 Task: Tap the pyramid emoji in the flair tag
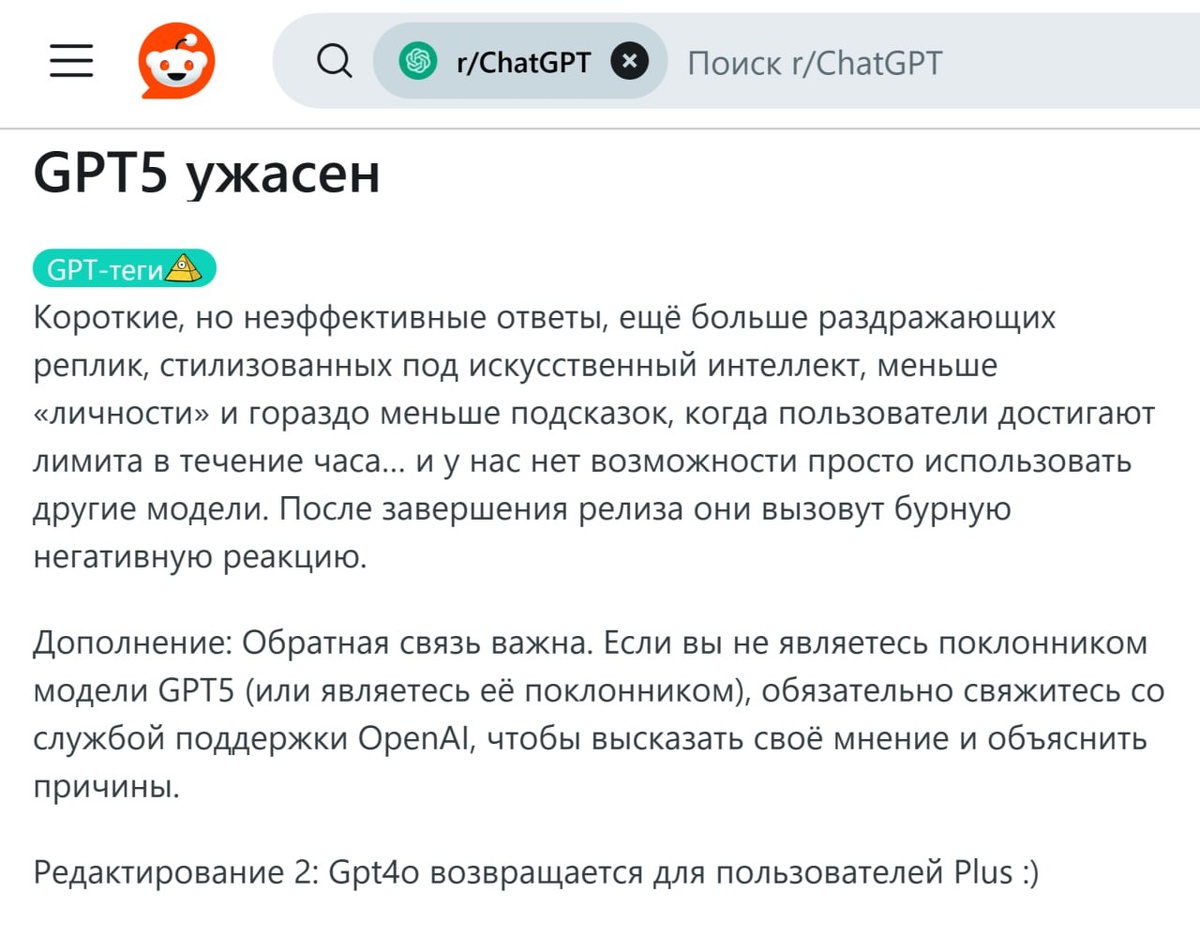click(x=184, y=267)
